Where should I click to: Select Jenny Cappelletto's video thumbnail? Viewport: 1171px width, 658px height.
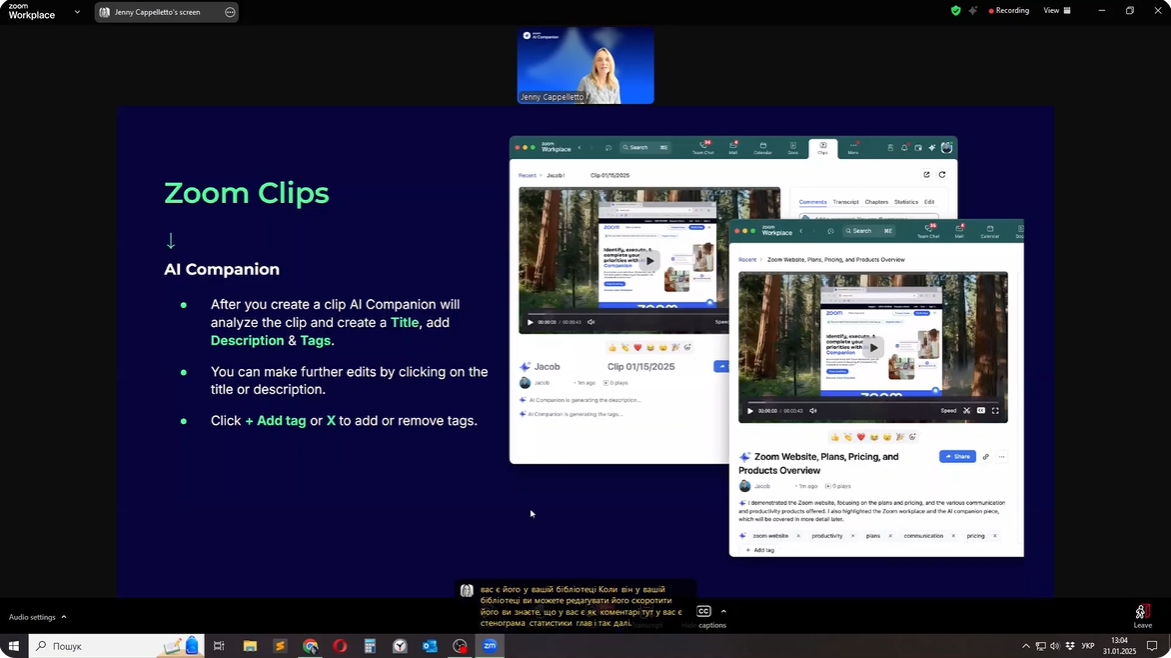(x=586, y=66)
